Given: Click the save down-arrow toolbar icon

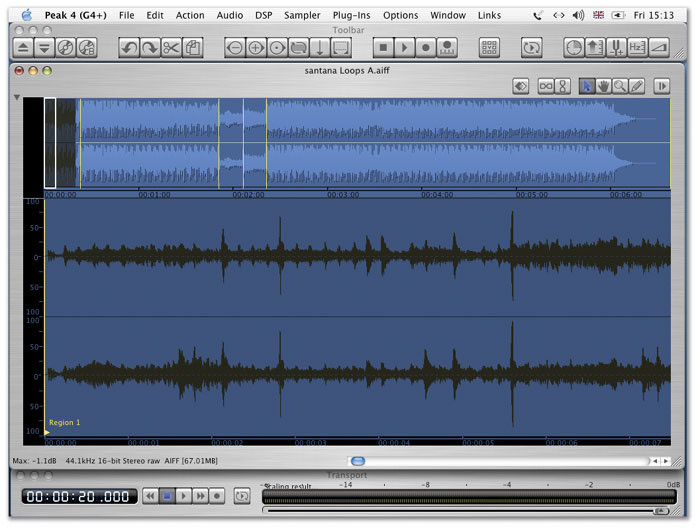Looking at the screenshot, I should 44,48.
